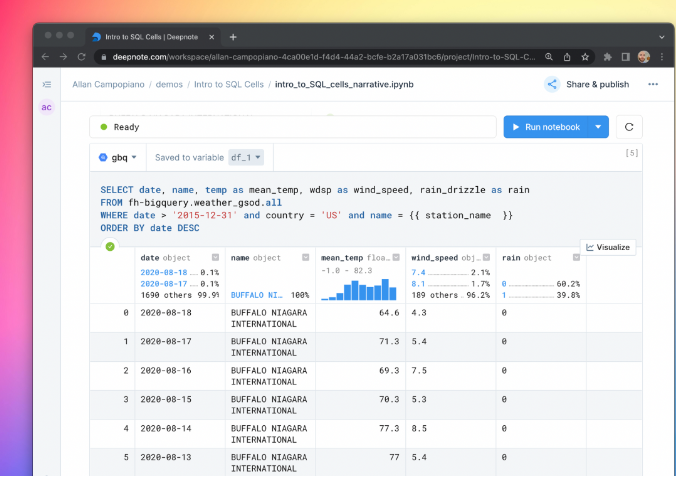
Task: Expand the Run notebook dropdown arrow
Action: coord(598,127)
